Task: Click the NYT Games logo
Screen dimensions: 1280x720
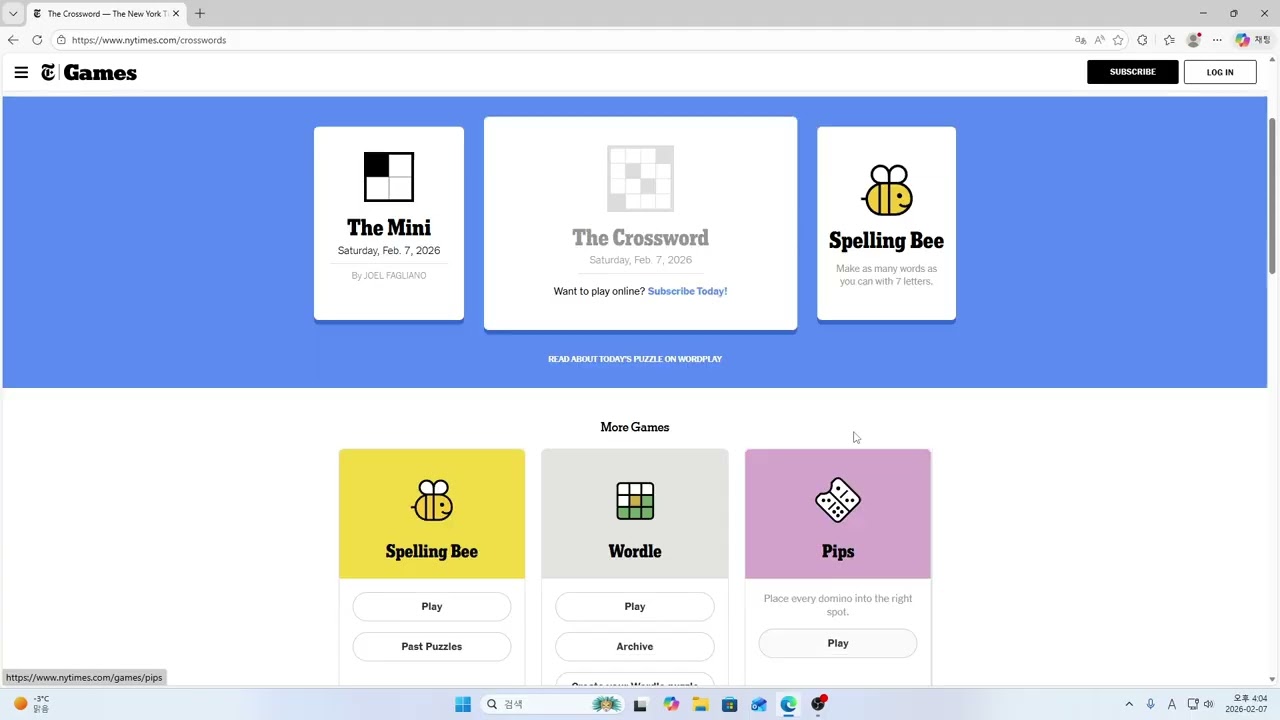Action: [x=89, y=72]
